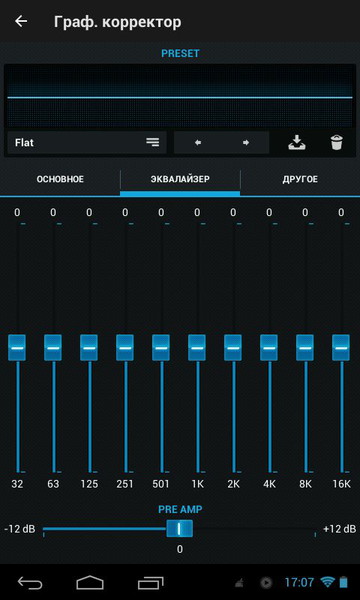Open the ДРУГОЕ tab
The image size is (360, 600).
(300, 179)
